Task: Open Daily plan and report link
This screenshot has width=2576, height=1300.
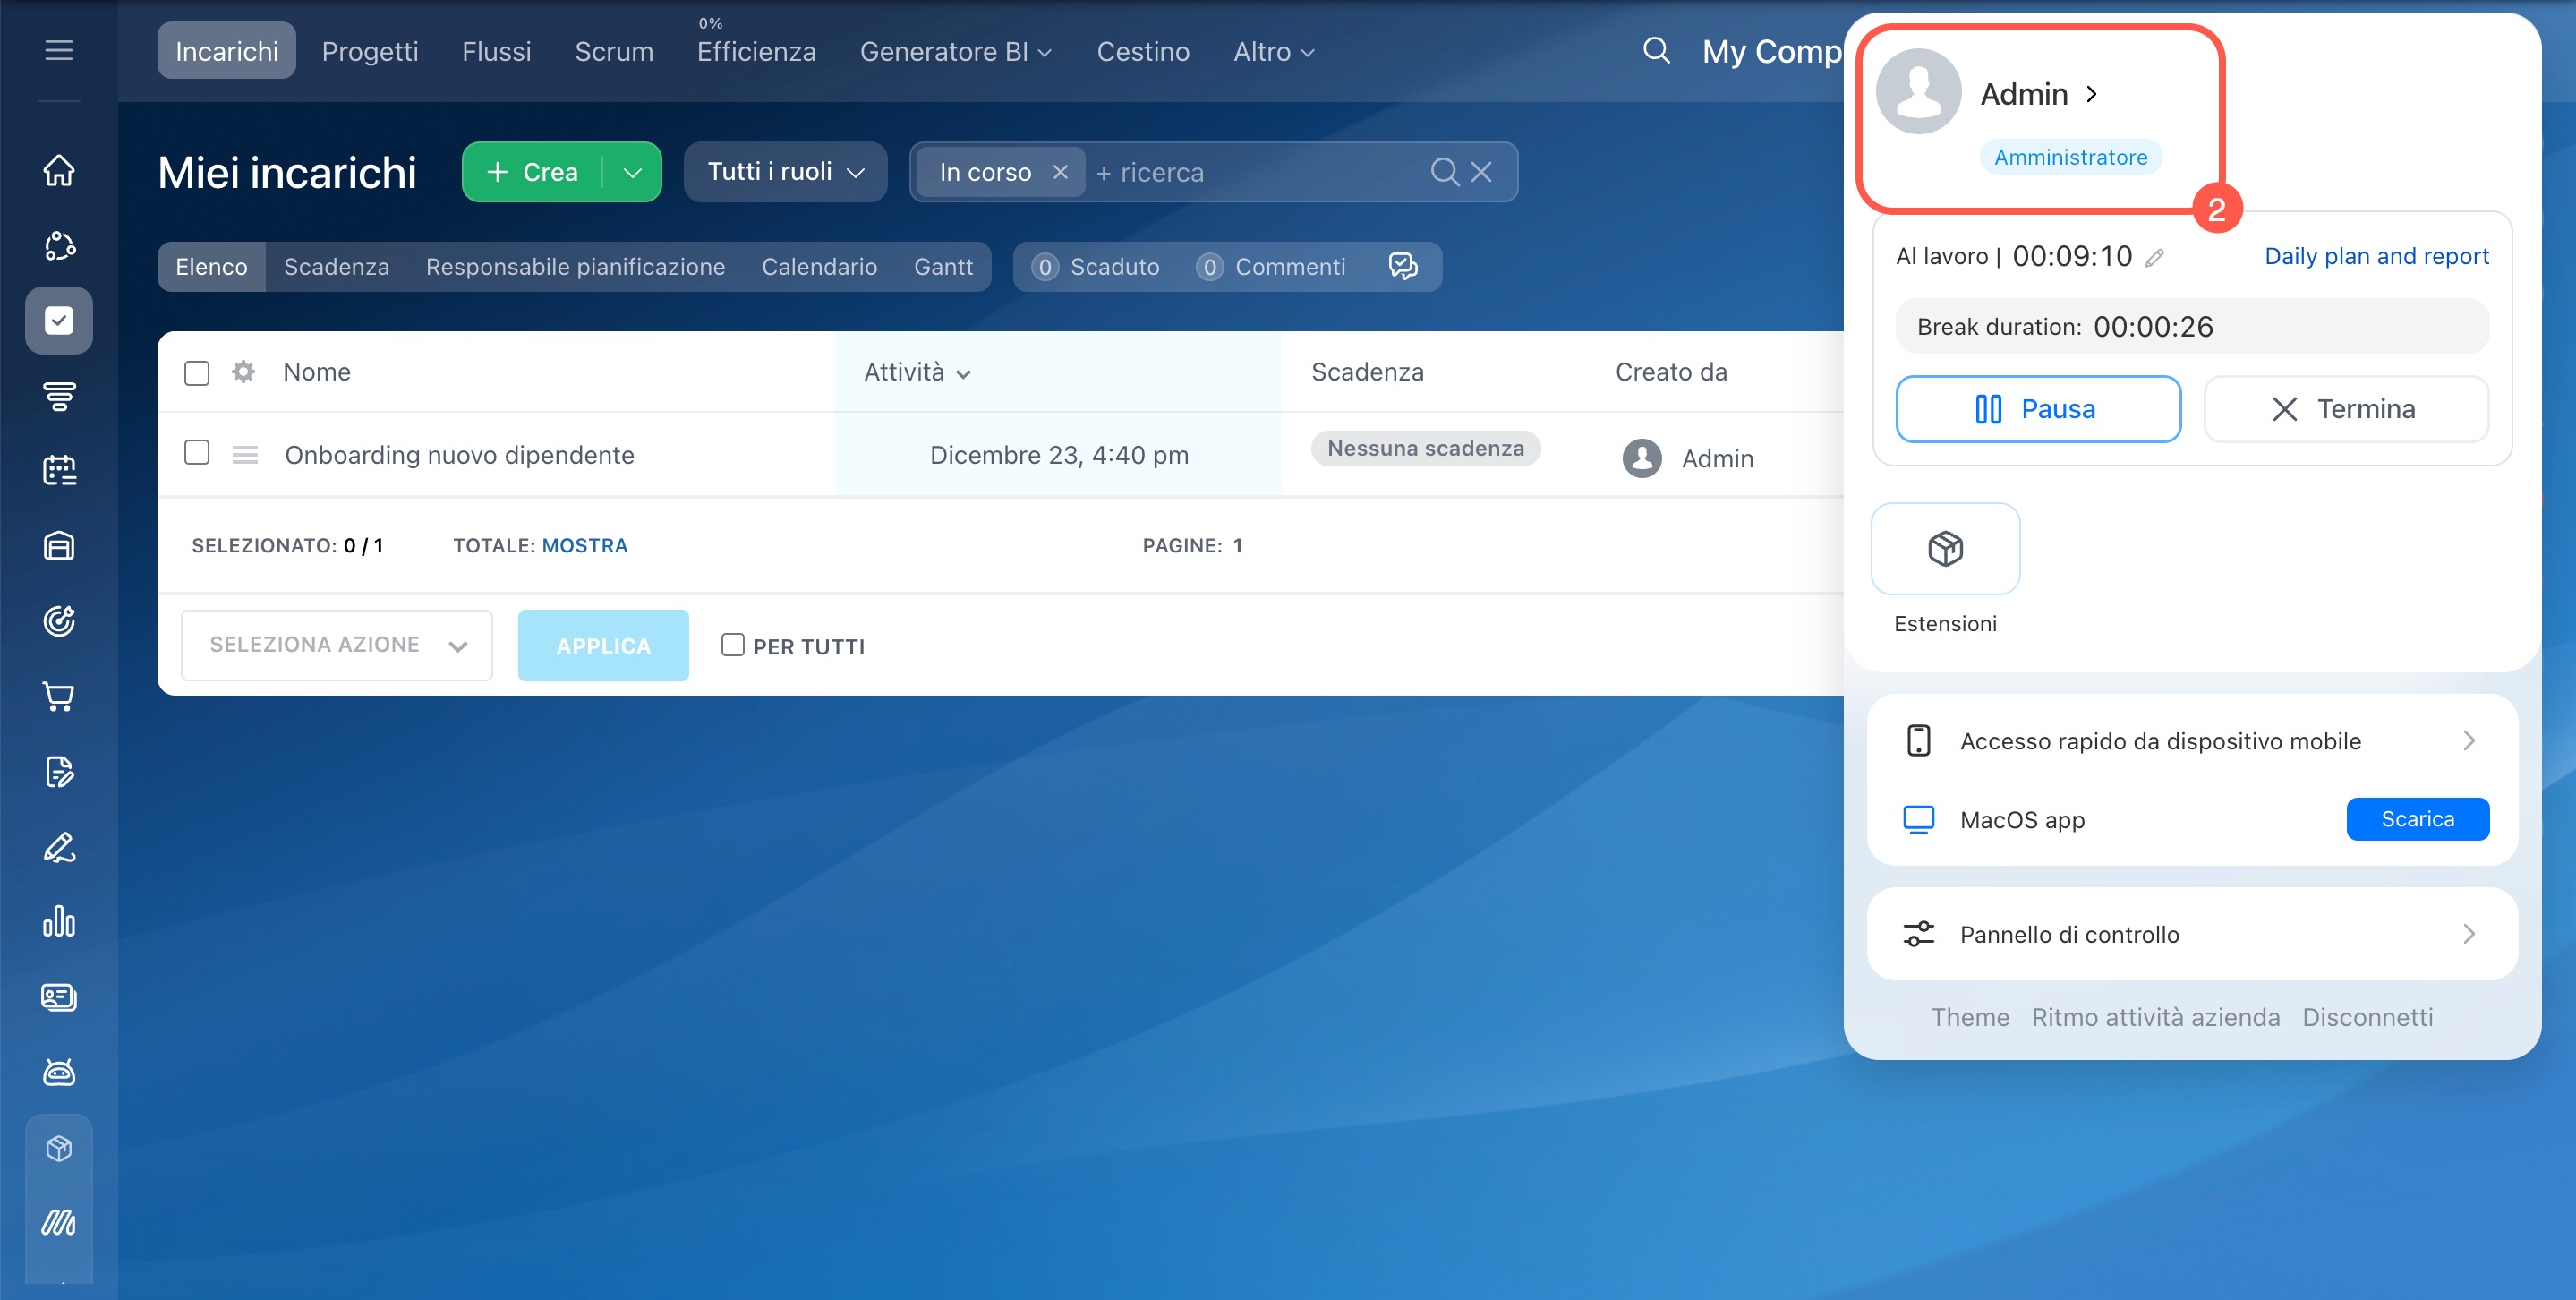Action: pos(2375,256)
